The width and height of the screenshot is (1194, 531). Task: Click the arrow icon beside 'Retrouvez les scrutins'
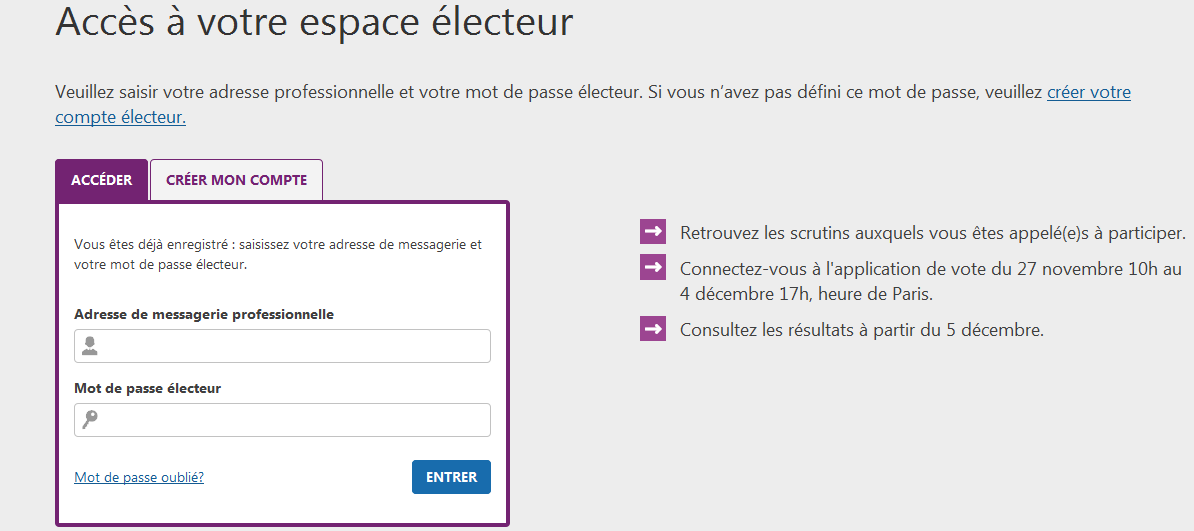tap(653, 232)
